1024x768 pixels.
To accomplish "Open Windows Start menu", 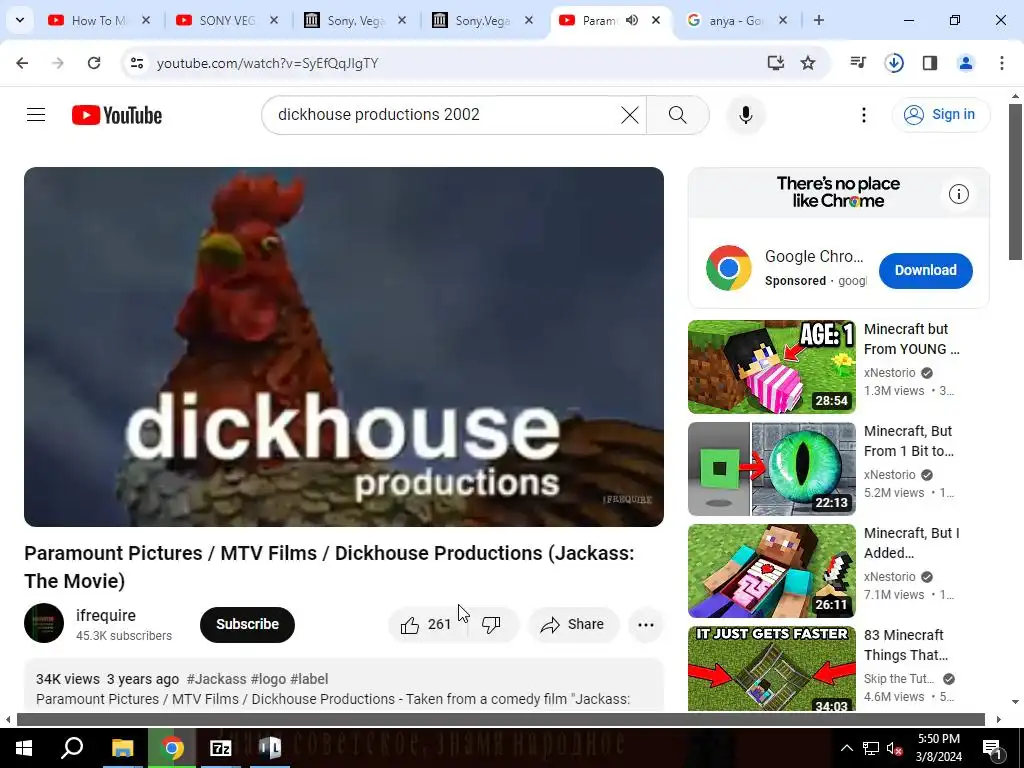I will pyautogui.click(x=24, y=748).
